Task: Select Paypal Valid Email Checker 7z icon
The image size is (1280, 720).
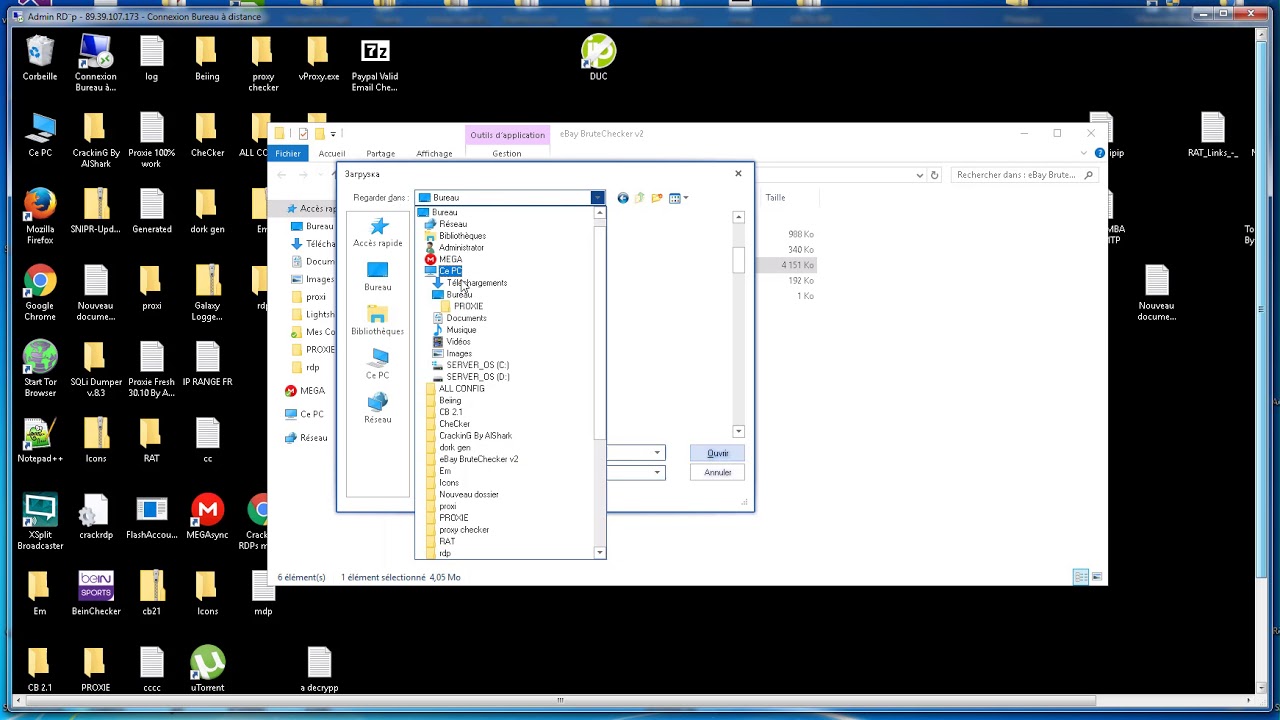Action: click(374, 63)
